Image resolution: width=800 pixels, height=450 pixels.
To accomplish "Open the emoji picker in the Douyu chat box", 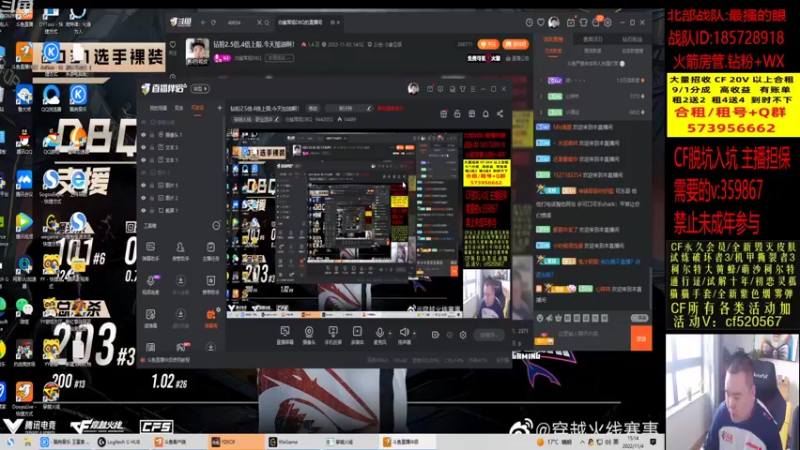I will [x=540, y=318].
